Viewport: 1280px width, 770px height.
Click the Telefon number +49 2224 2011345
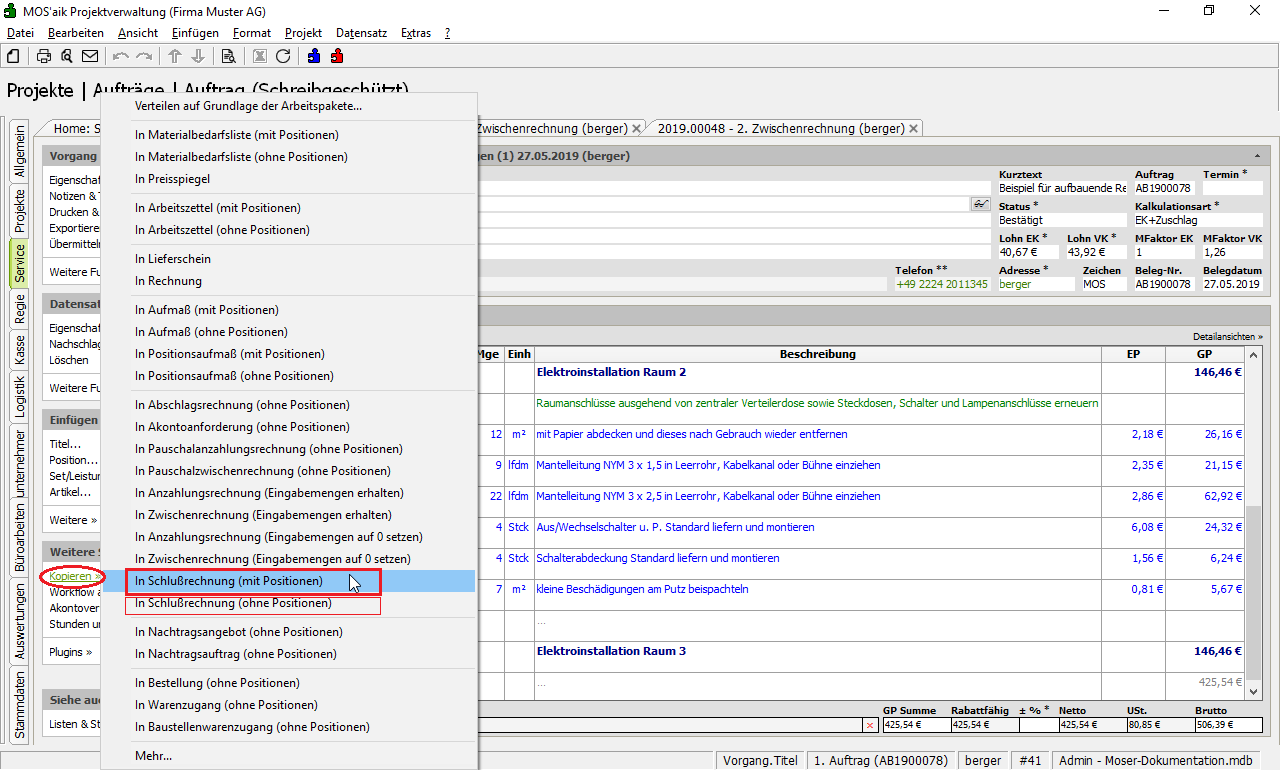tap(941, 284)
